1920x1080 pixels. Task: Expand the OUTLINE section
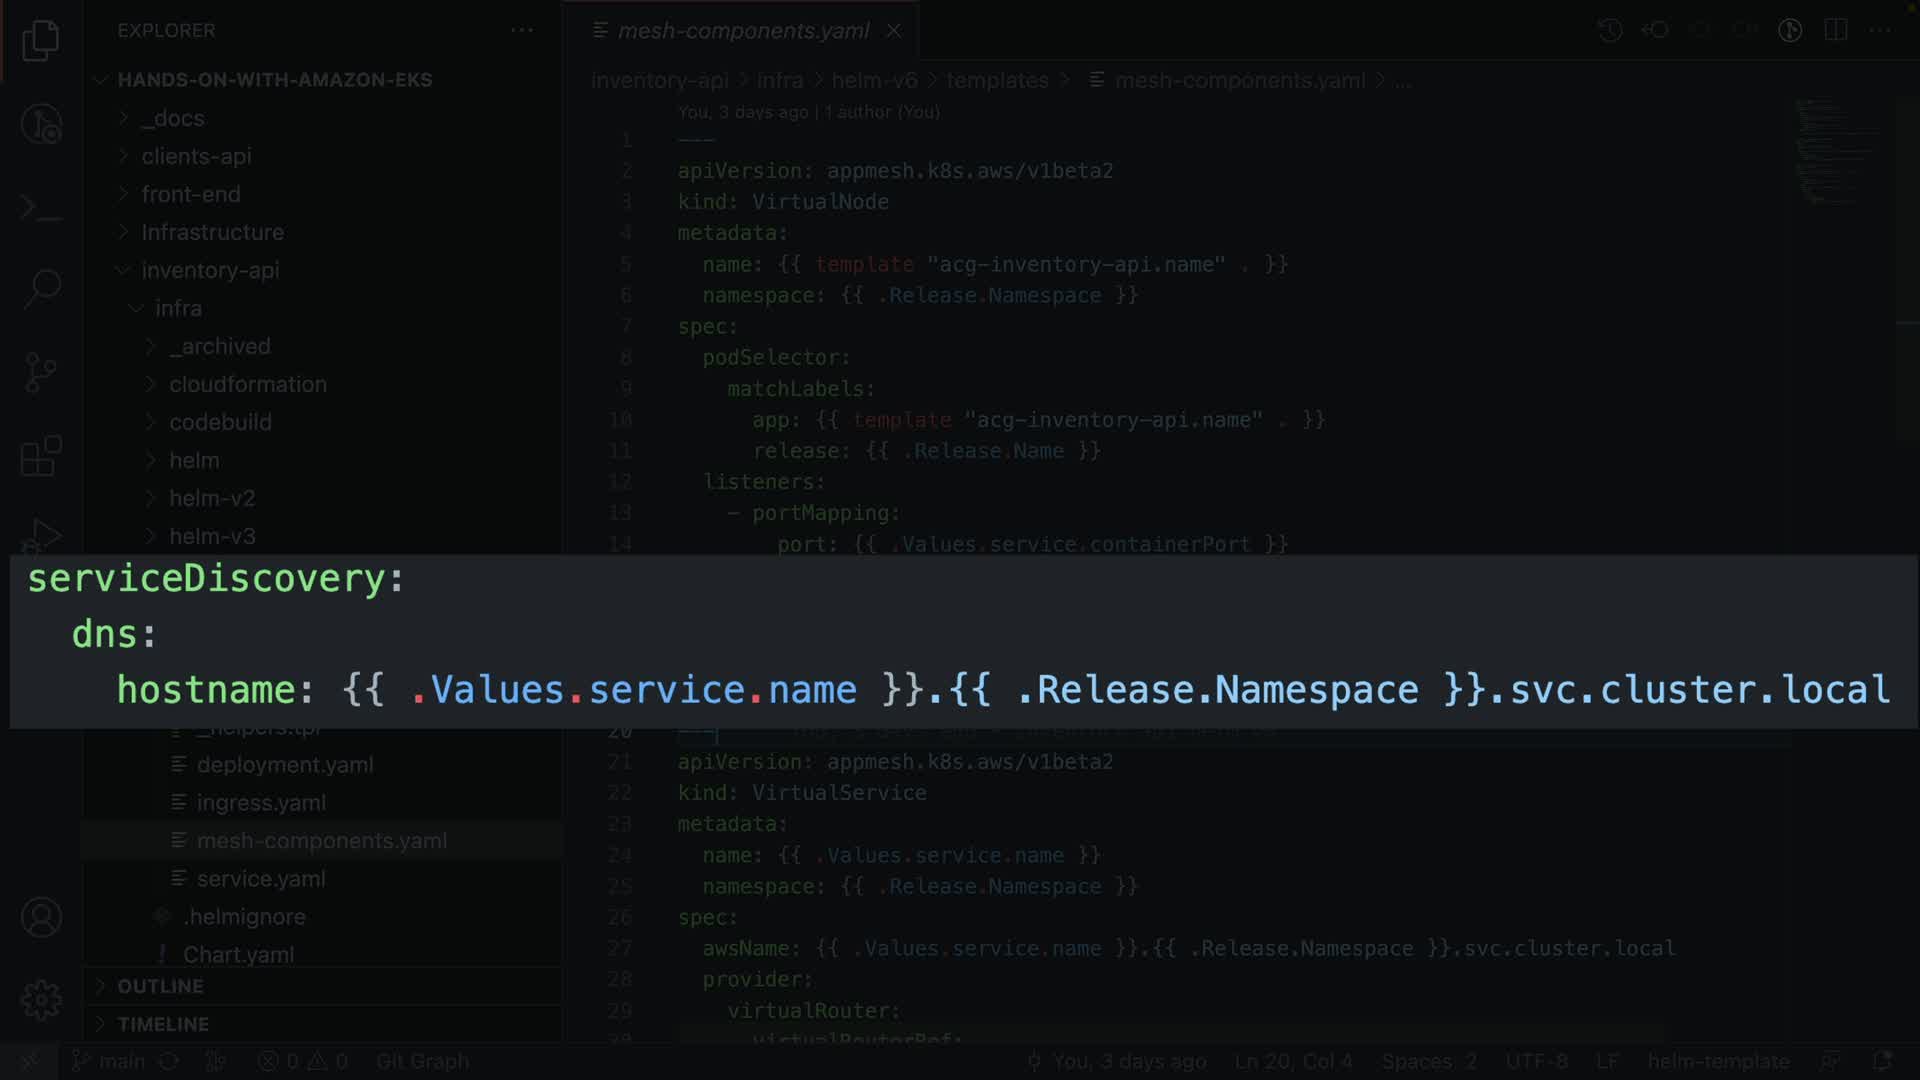tap(160, 986)
